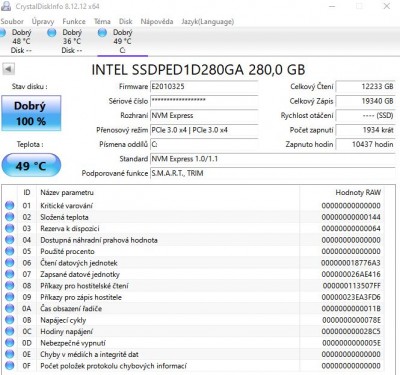Click the Celkový Čtení value 12233 GB
The height and width of the screenshot is (375, 400).
point(365,87)
